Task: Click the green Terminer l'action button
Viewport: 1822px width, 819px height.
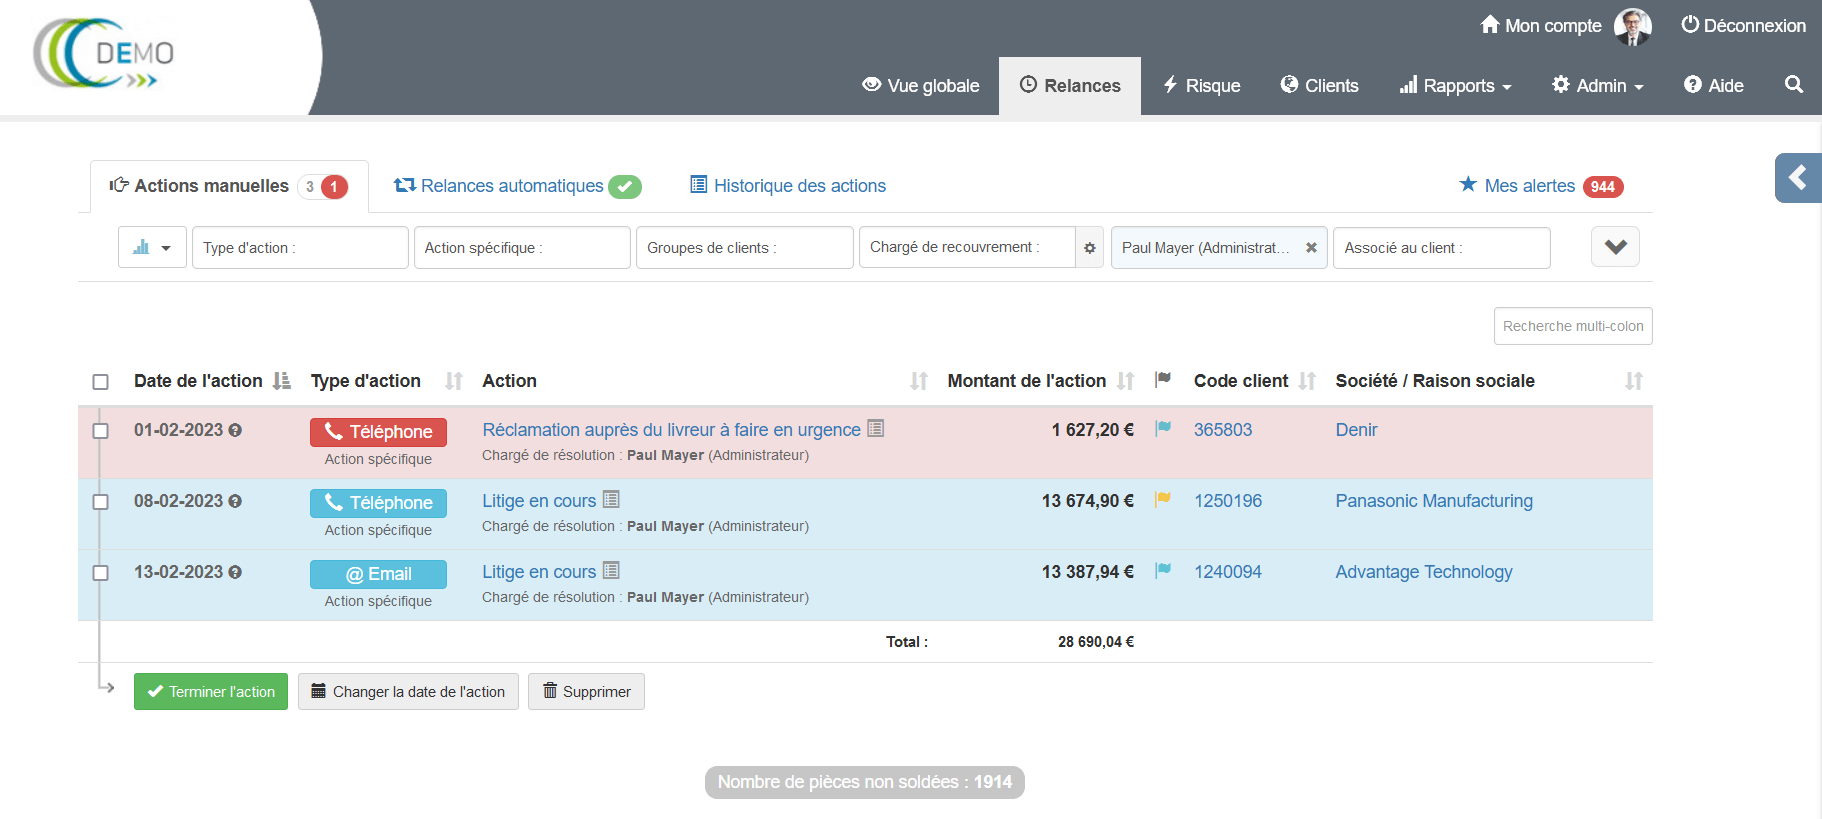Action: tap(211, 692)
